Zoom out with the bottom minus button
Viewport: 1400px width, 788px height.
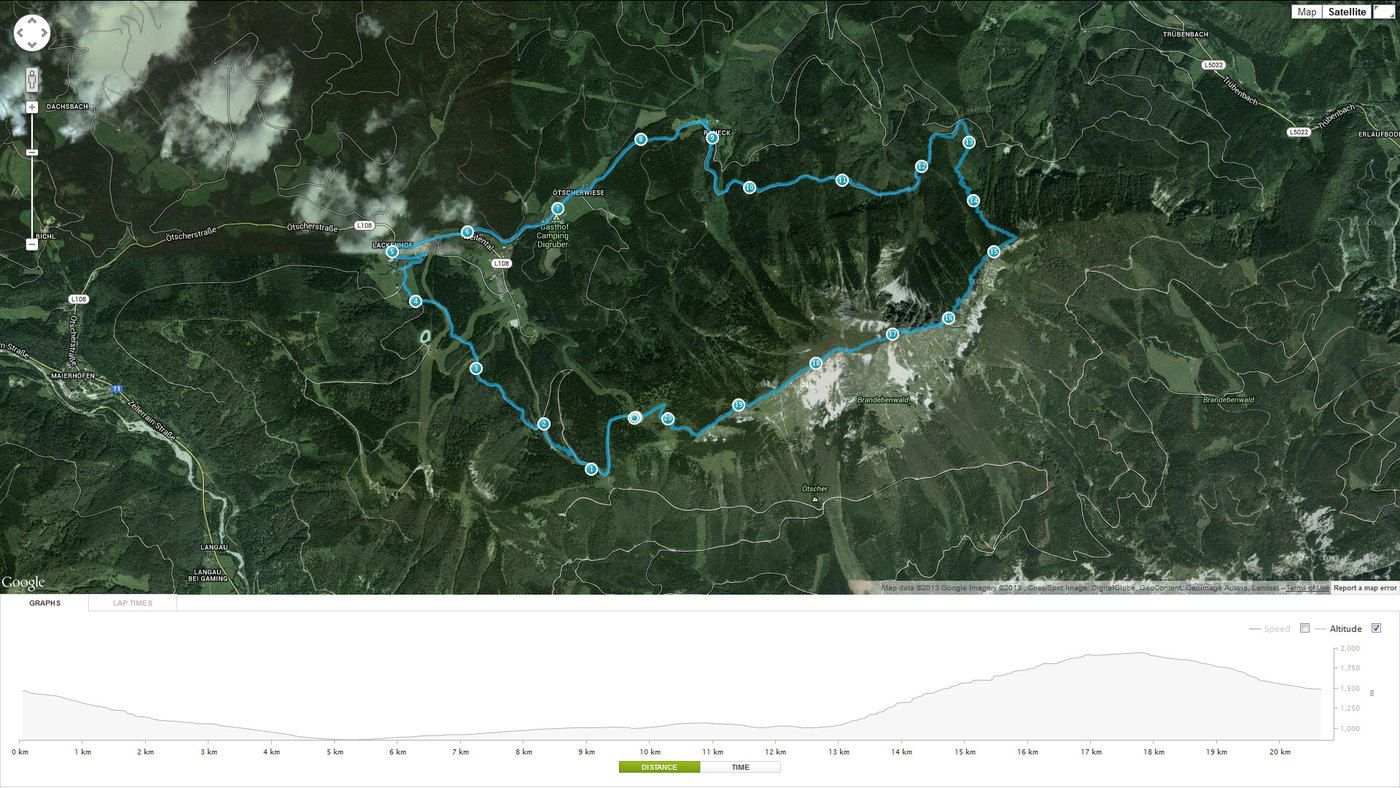coord(32,244)
